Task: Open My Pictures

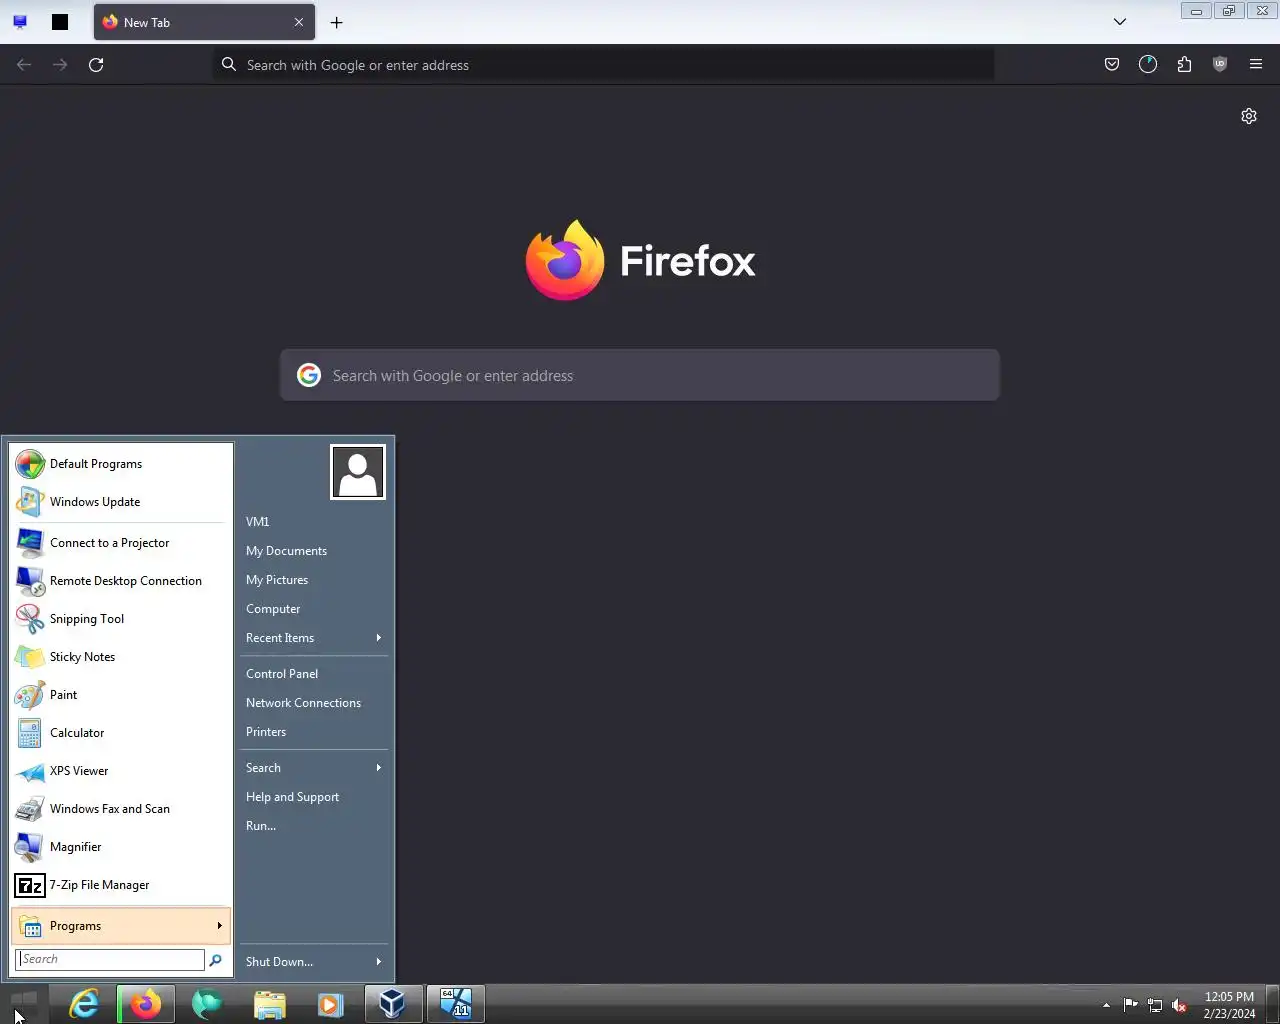Action: (314, 580)
